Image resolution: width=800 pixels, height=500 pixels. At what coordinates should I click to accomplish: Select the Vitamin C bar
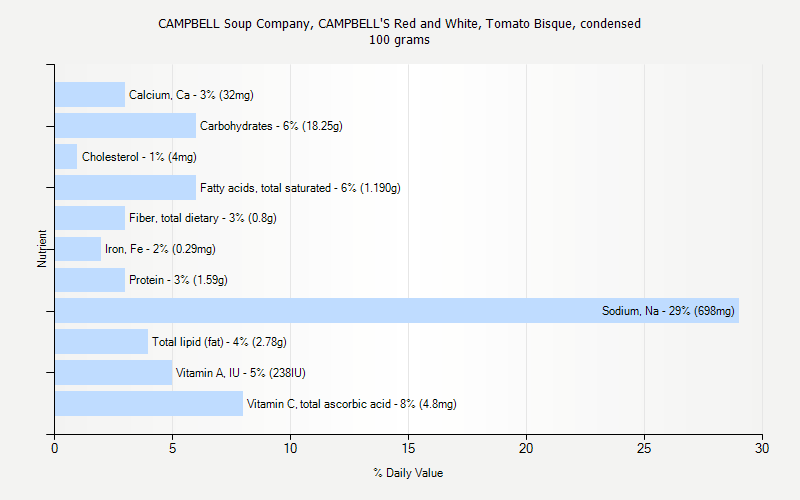(148, 404)
